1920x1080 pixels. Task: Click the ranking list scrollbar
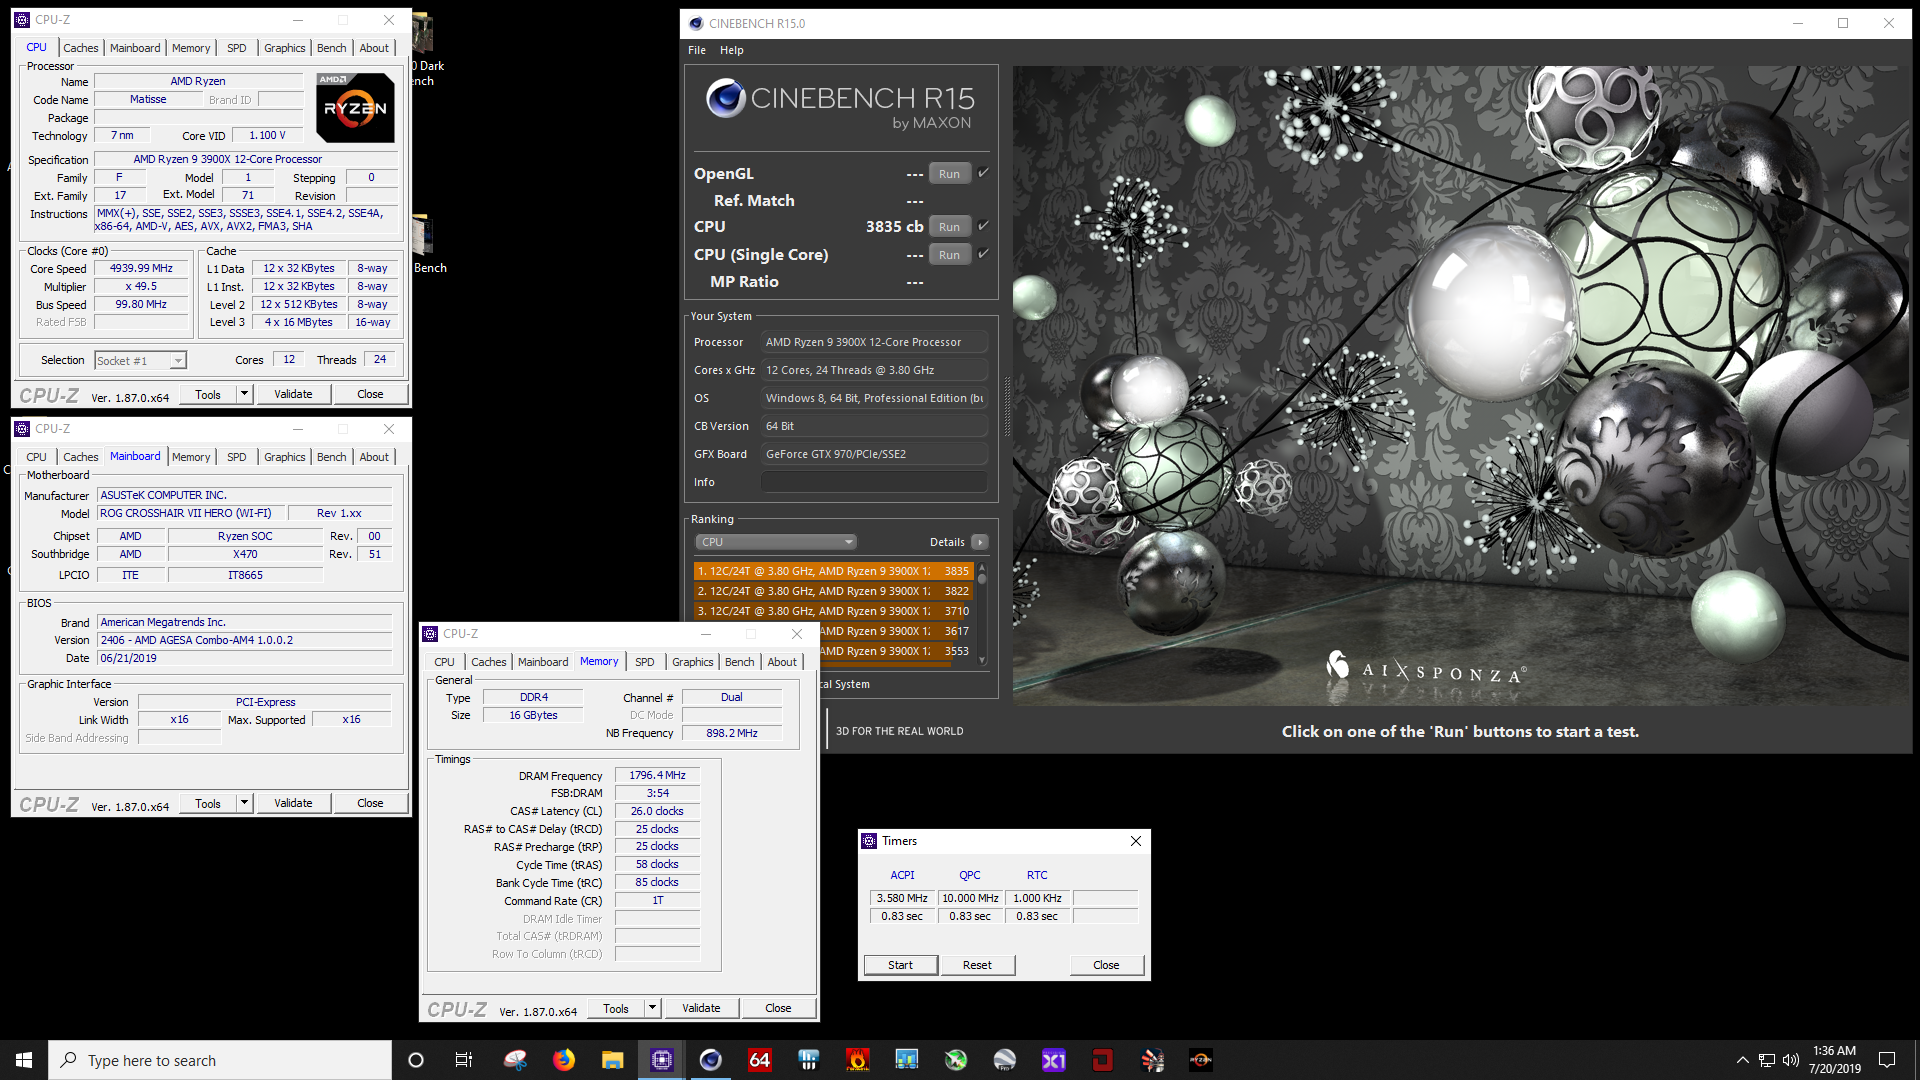982,615
